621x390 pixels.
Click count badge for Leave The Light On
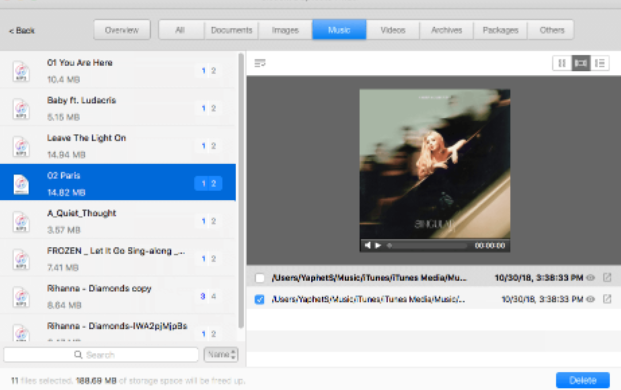pos(208,146)
